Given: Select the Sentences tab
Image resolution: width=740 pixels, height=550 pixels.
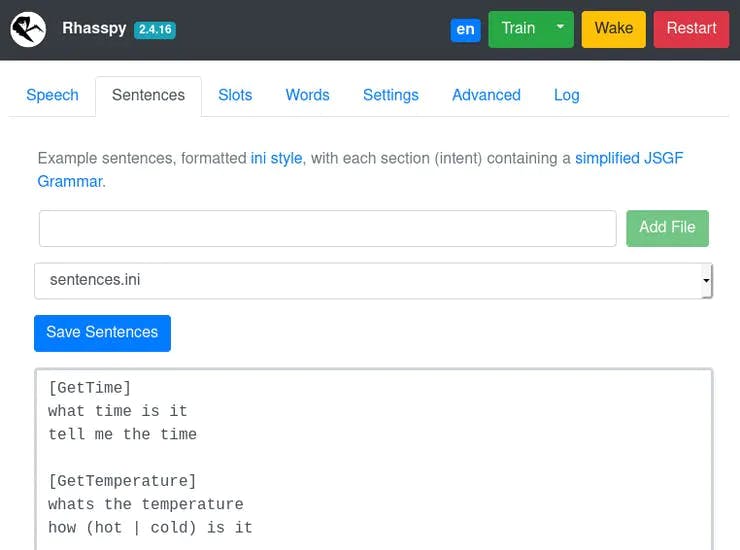Looking at the screenshot, I should pyautogui.click(x=148, y=95).
